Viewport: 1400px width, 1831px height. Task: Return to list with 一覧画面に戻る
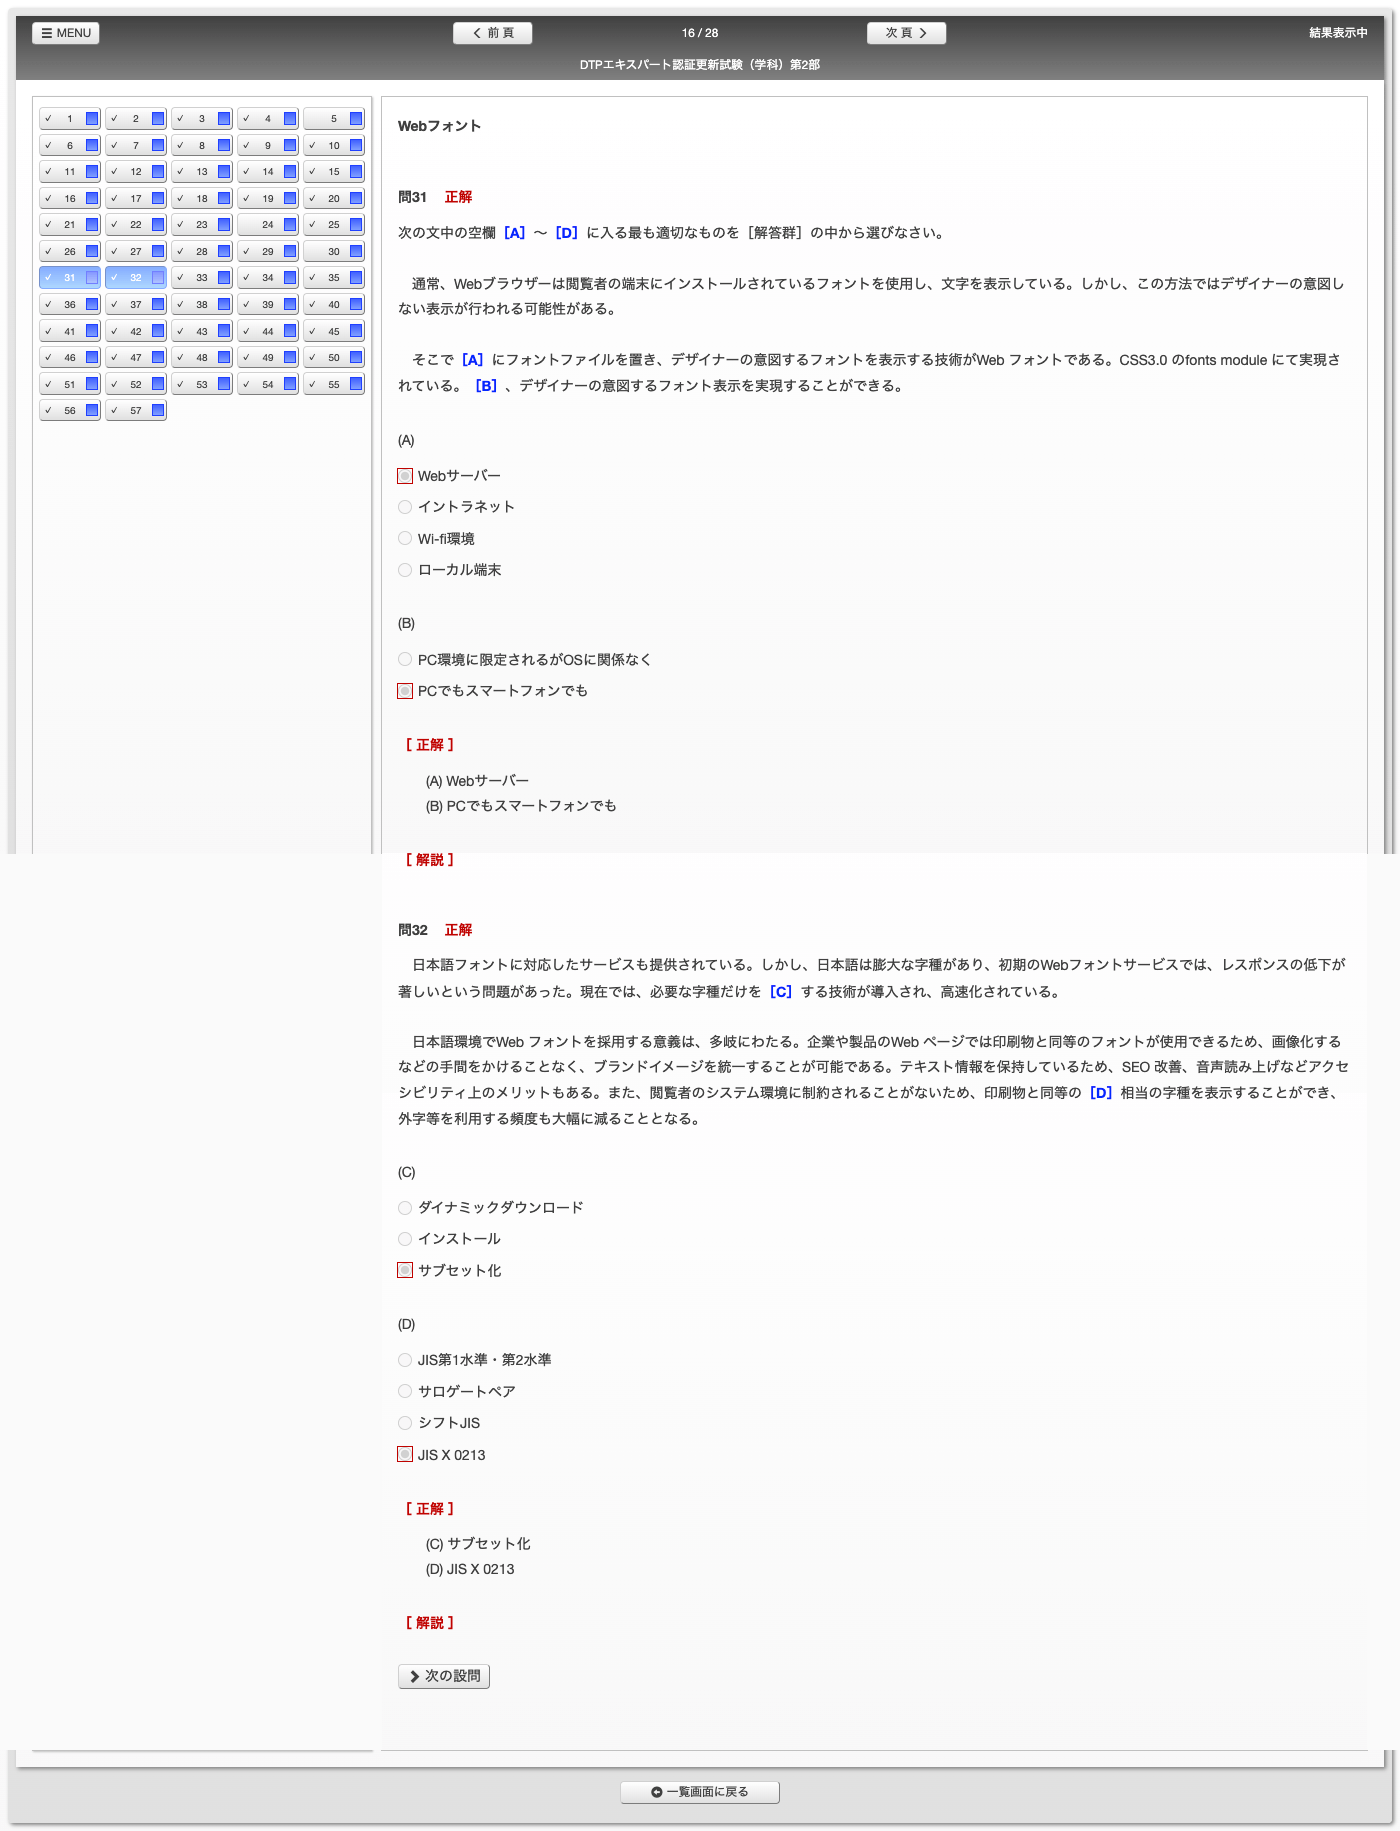click(700, 1792)
